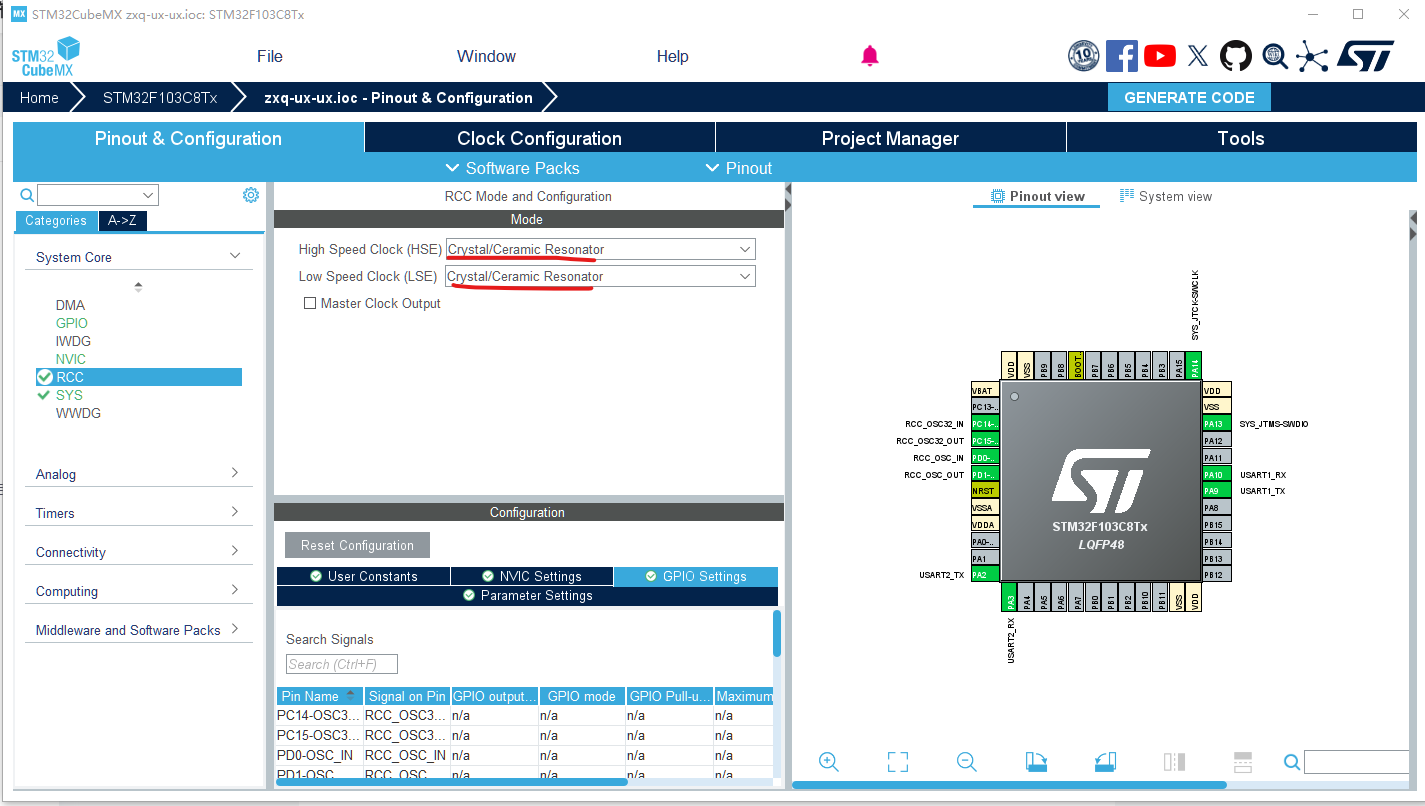Switch to the Tools tab
1425x806 pixels.
click(1241, 138)
